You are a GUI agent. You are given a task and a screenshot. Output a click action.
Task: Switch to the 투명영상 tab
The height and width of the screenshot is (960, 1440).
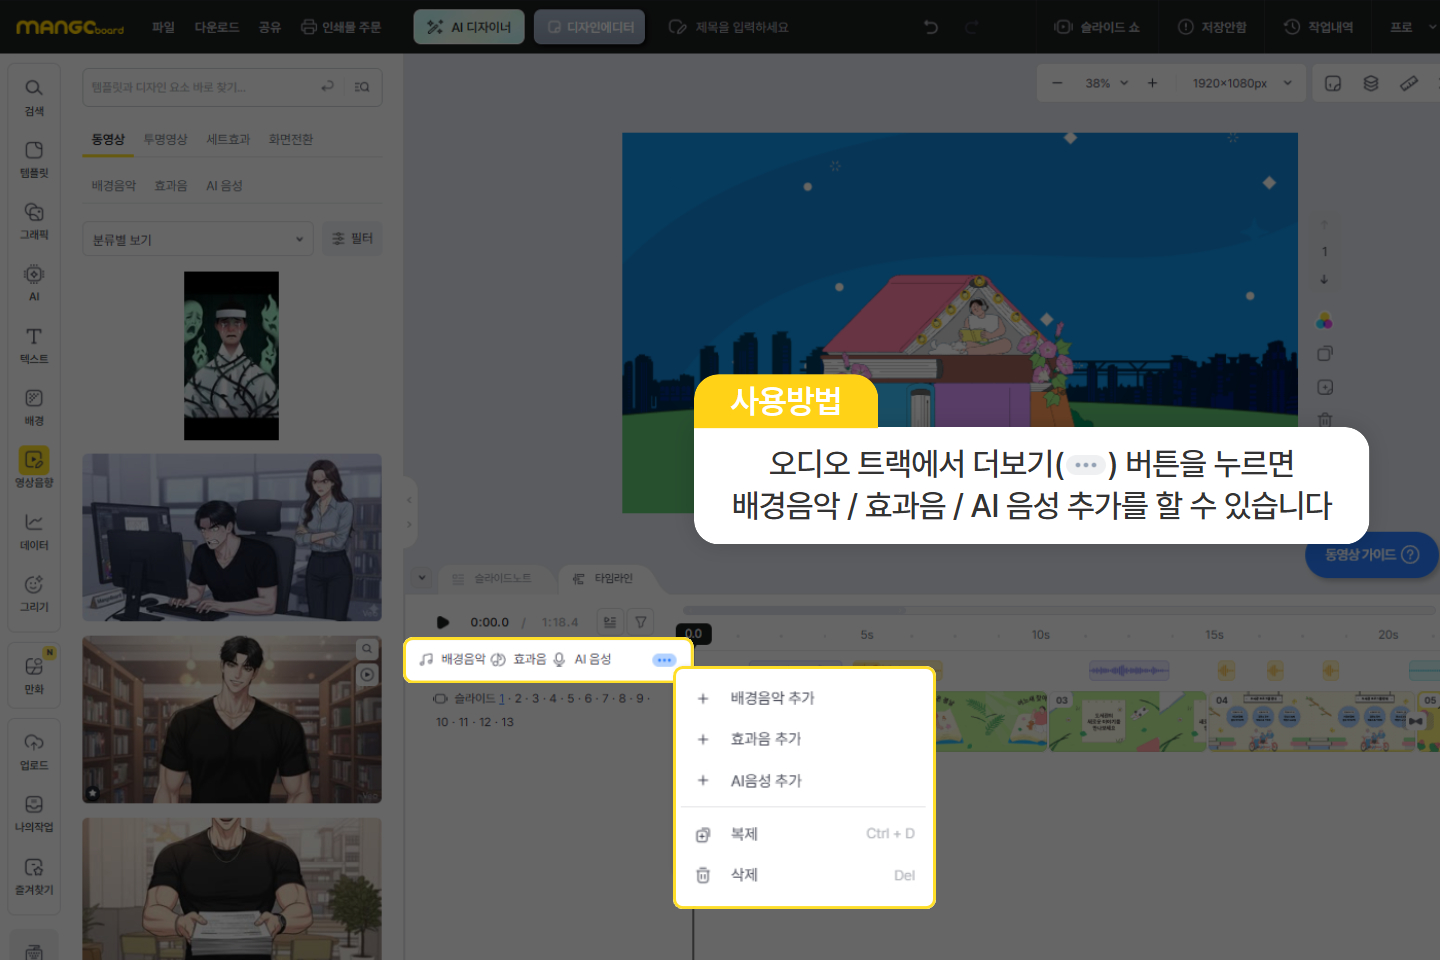(165, 139)
